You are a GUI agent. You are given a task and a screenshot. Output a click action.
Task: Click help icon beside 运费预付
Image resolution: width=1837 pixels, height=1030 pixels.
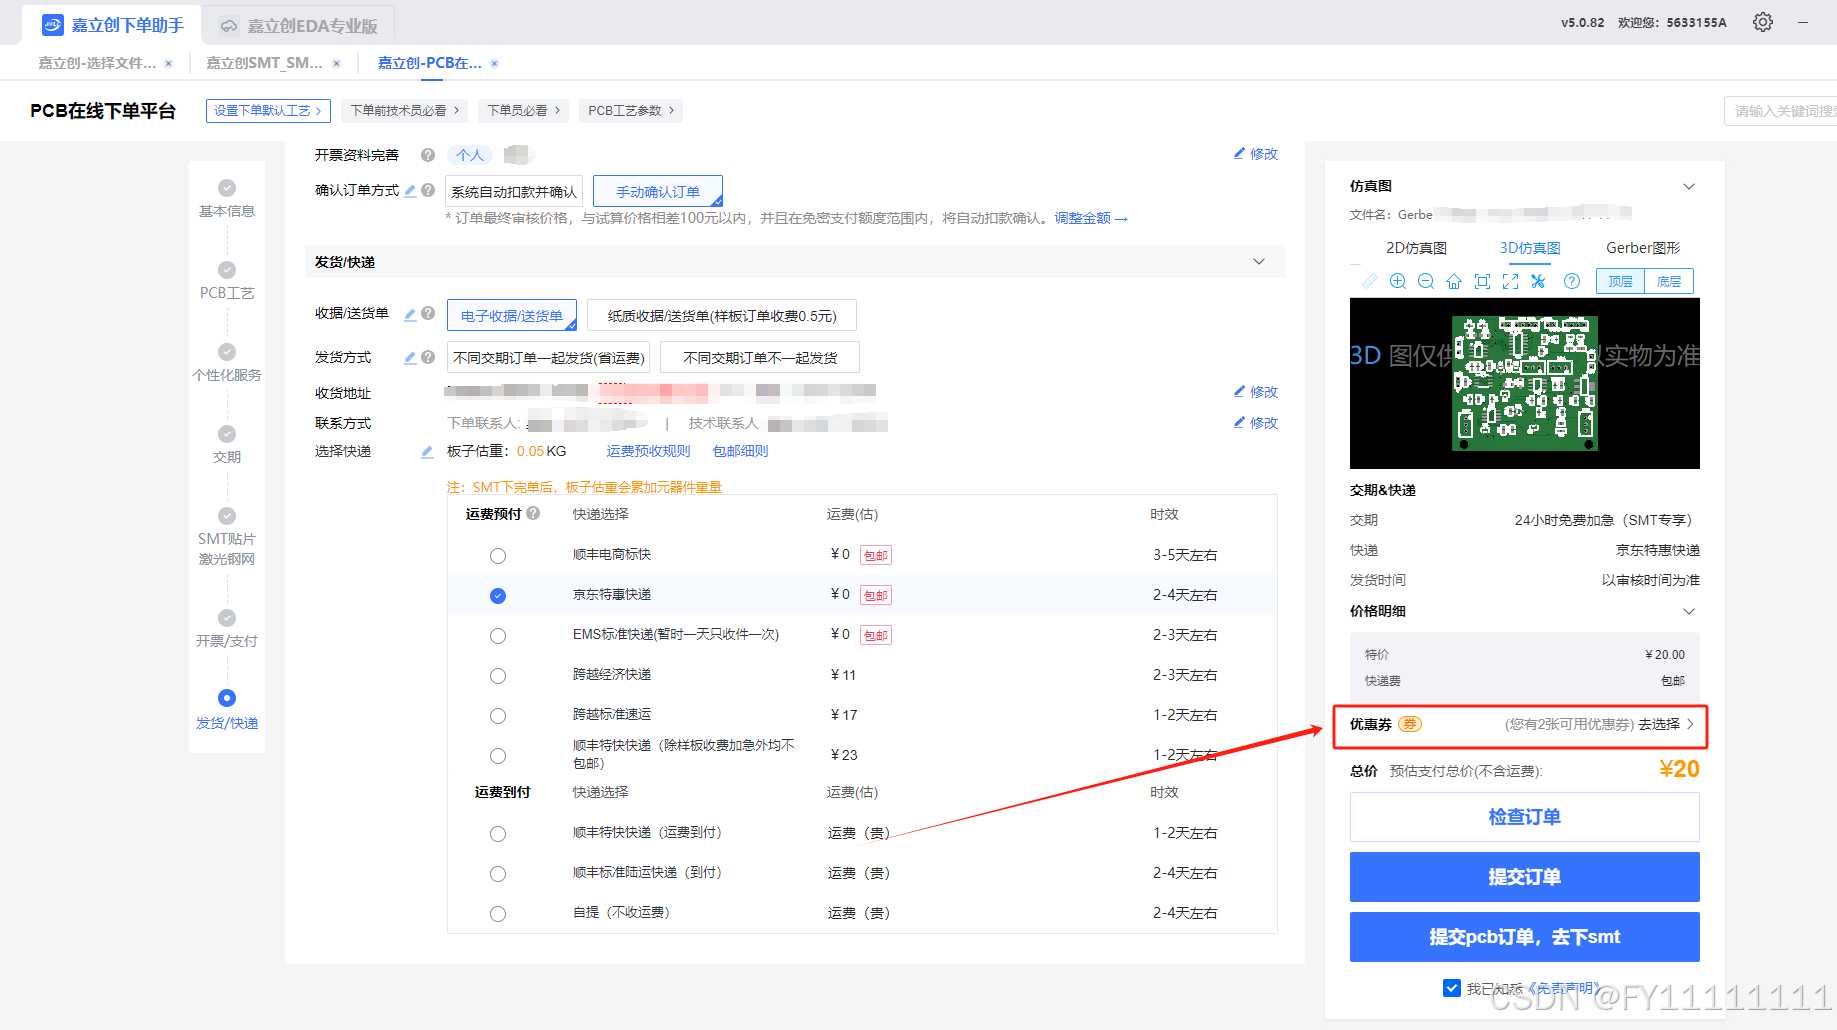coord(533,513)
